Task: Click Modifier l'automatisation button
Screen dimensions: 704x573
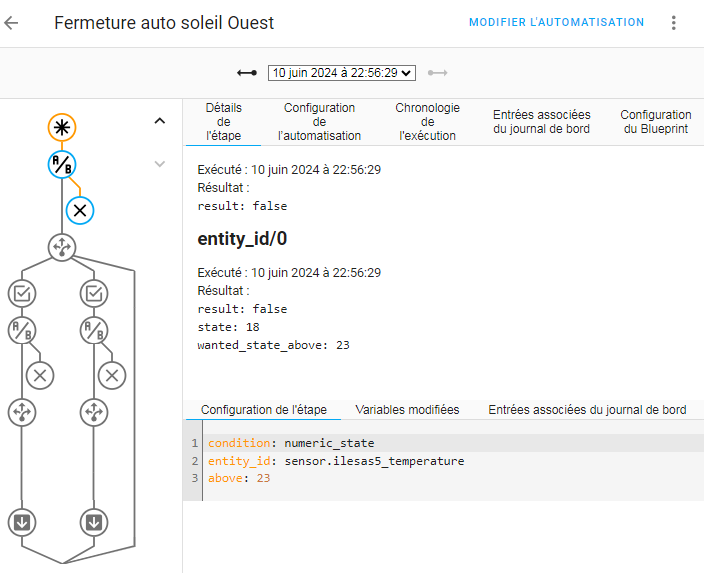Action: click(x=556, y=22)
